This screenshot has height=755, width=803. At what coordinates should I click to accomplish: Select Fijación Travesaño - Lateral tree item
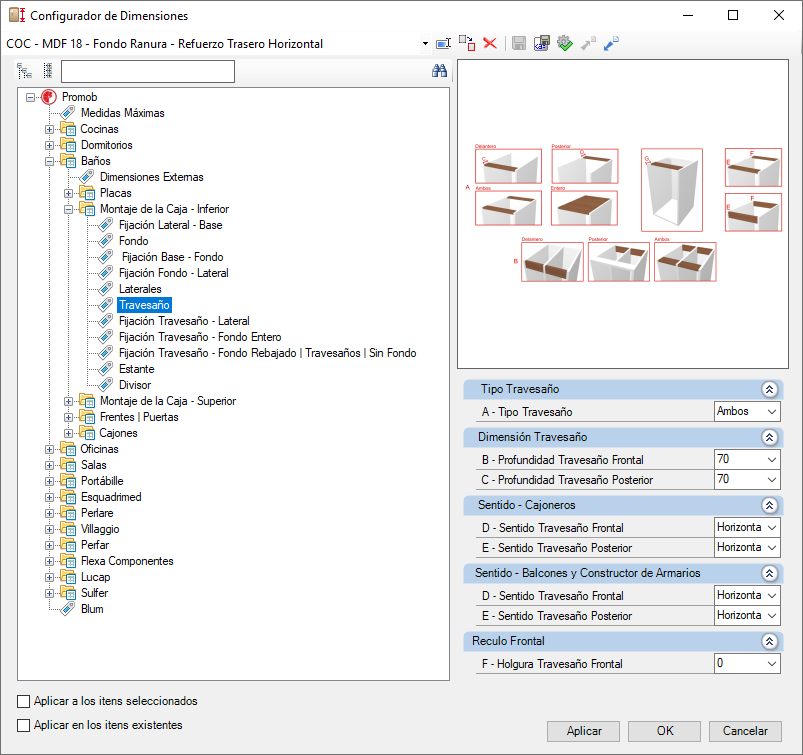184,321
